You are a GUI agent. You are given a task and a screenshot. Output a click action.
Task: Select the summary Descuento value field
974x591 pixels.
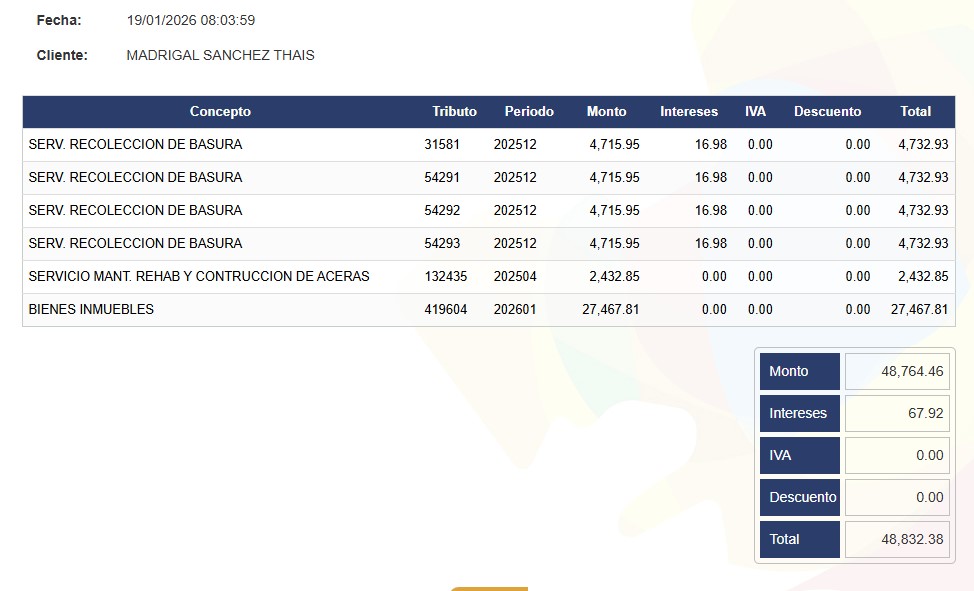point(897,497)
